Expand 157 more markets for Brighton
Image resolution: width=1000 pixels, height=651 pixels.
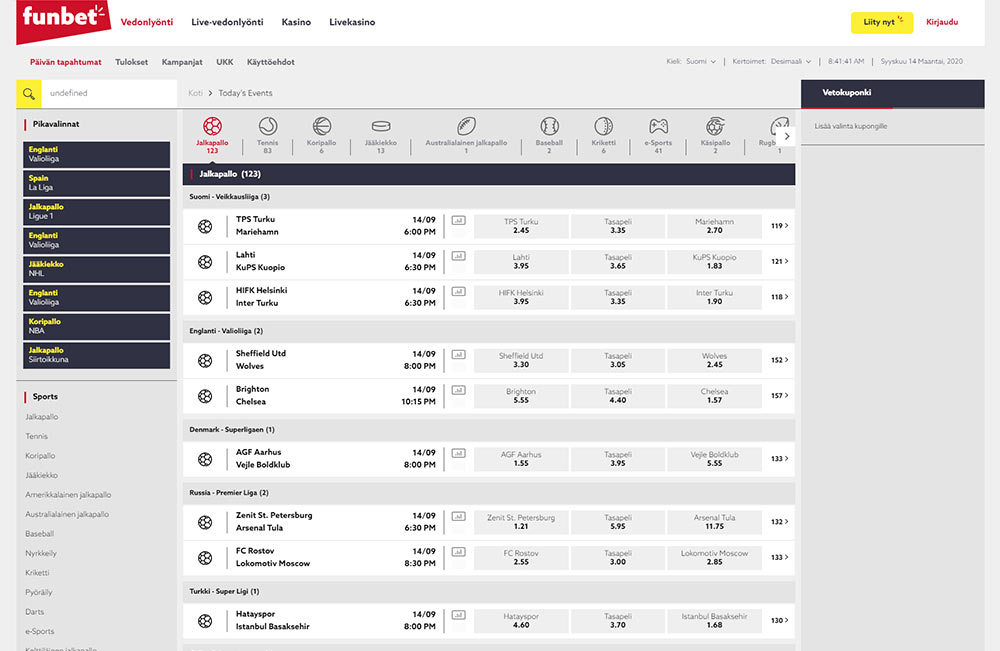click(779, 396)
